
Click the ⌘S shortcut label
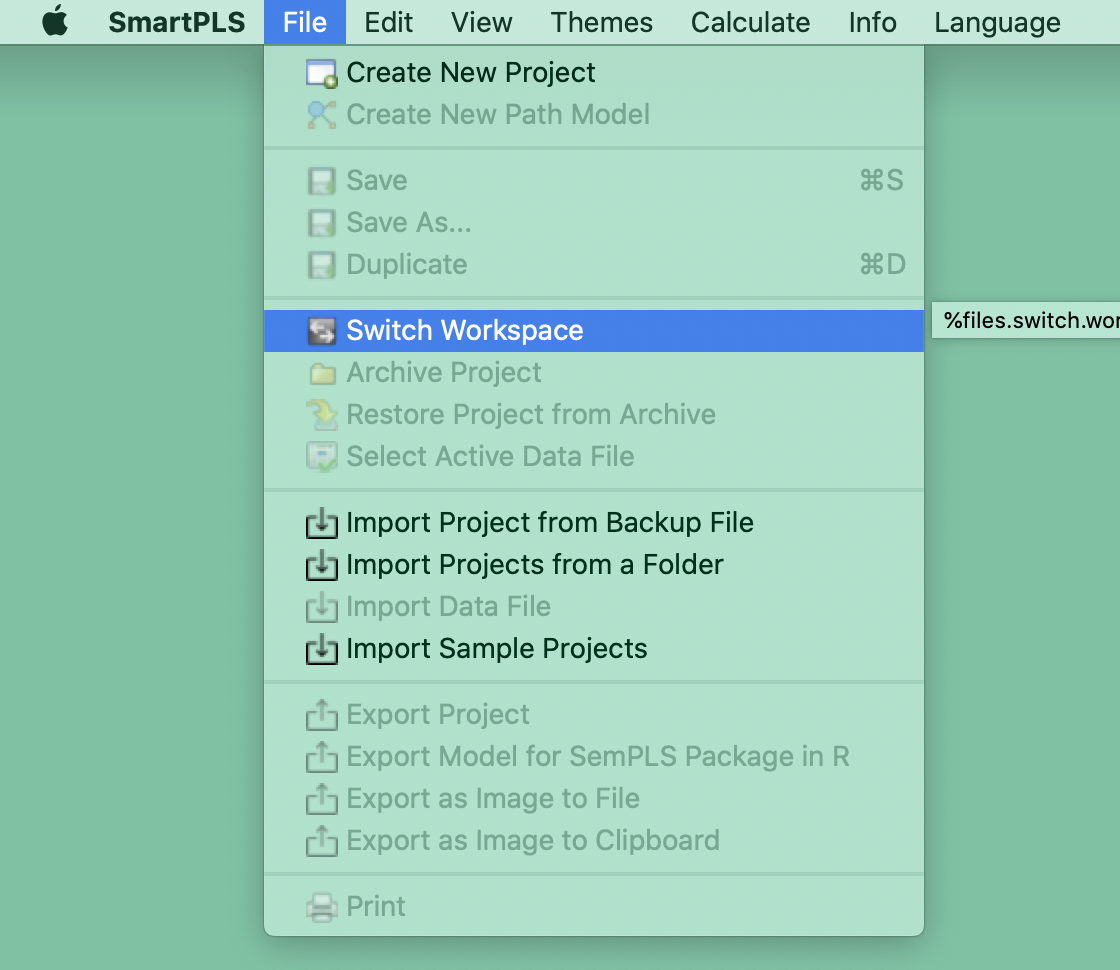[x=881, y=181]
